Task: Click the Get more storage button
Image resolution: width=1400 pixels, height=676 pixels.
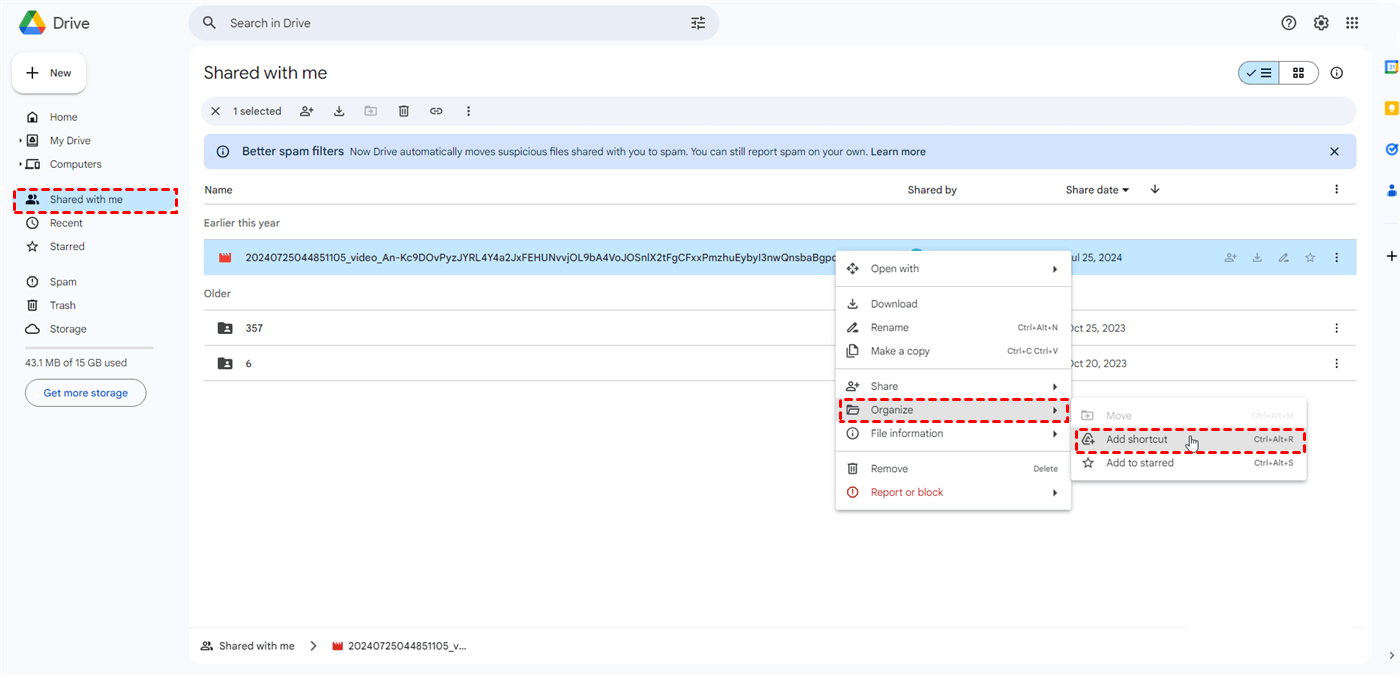Action: [85, 393]
